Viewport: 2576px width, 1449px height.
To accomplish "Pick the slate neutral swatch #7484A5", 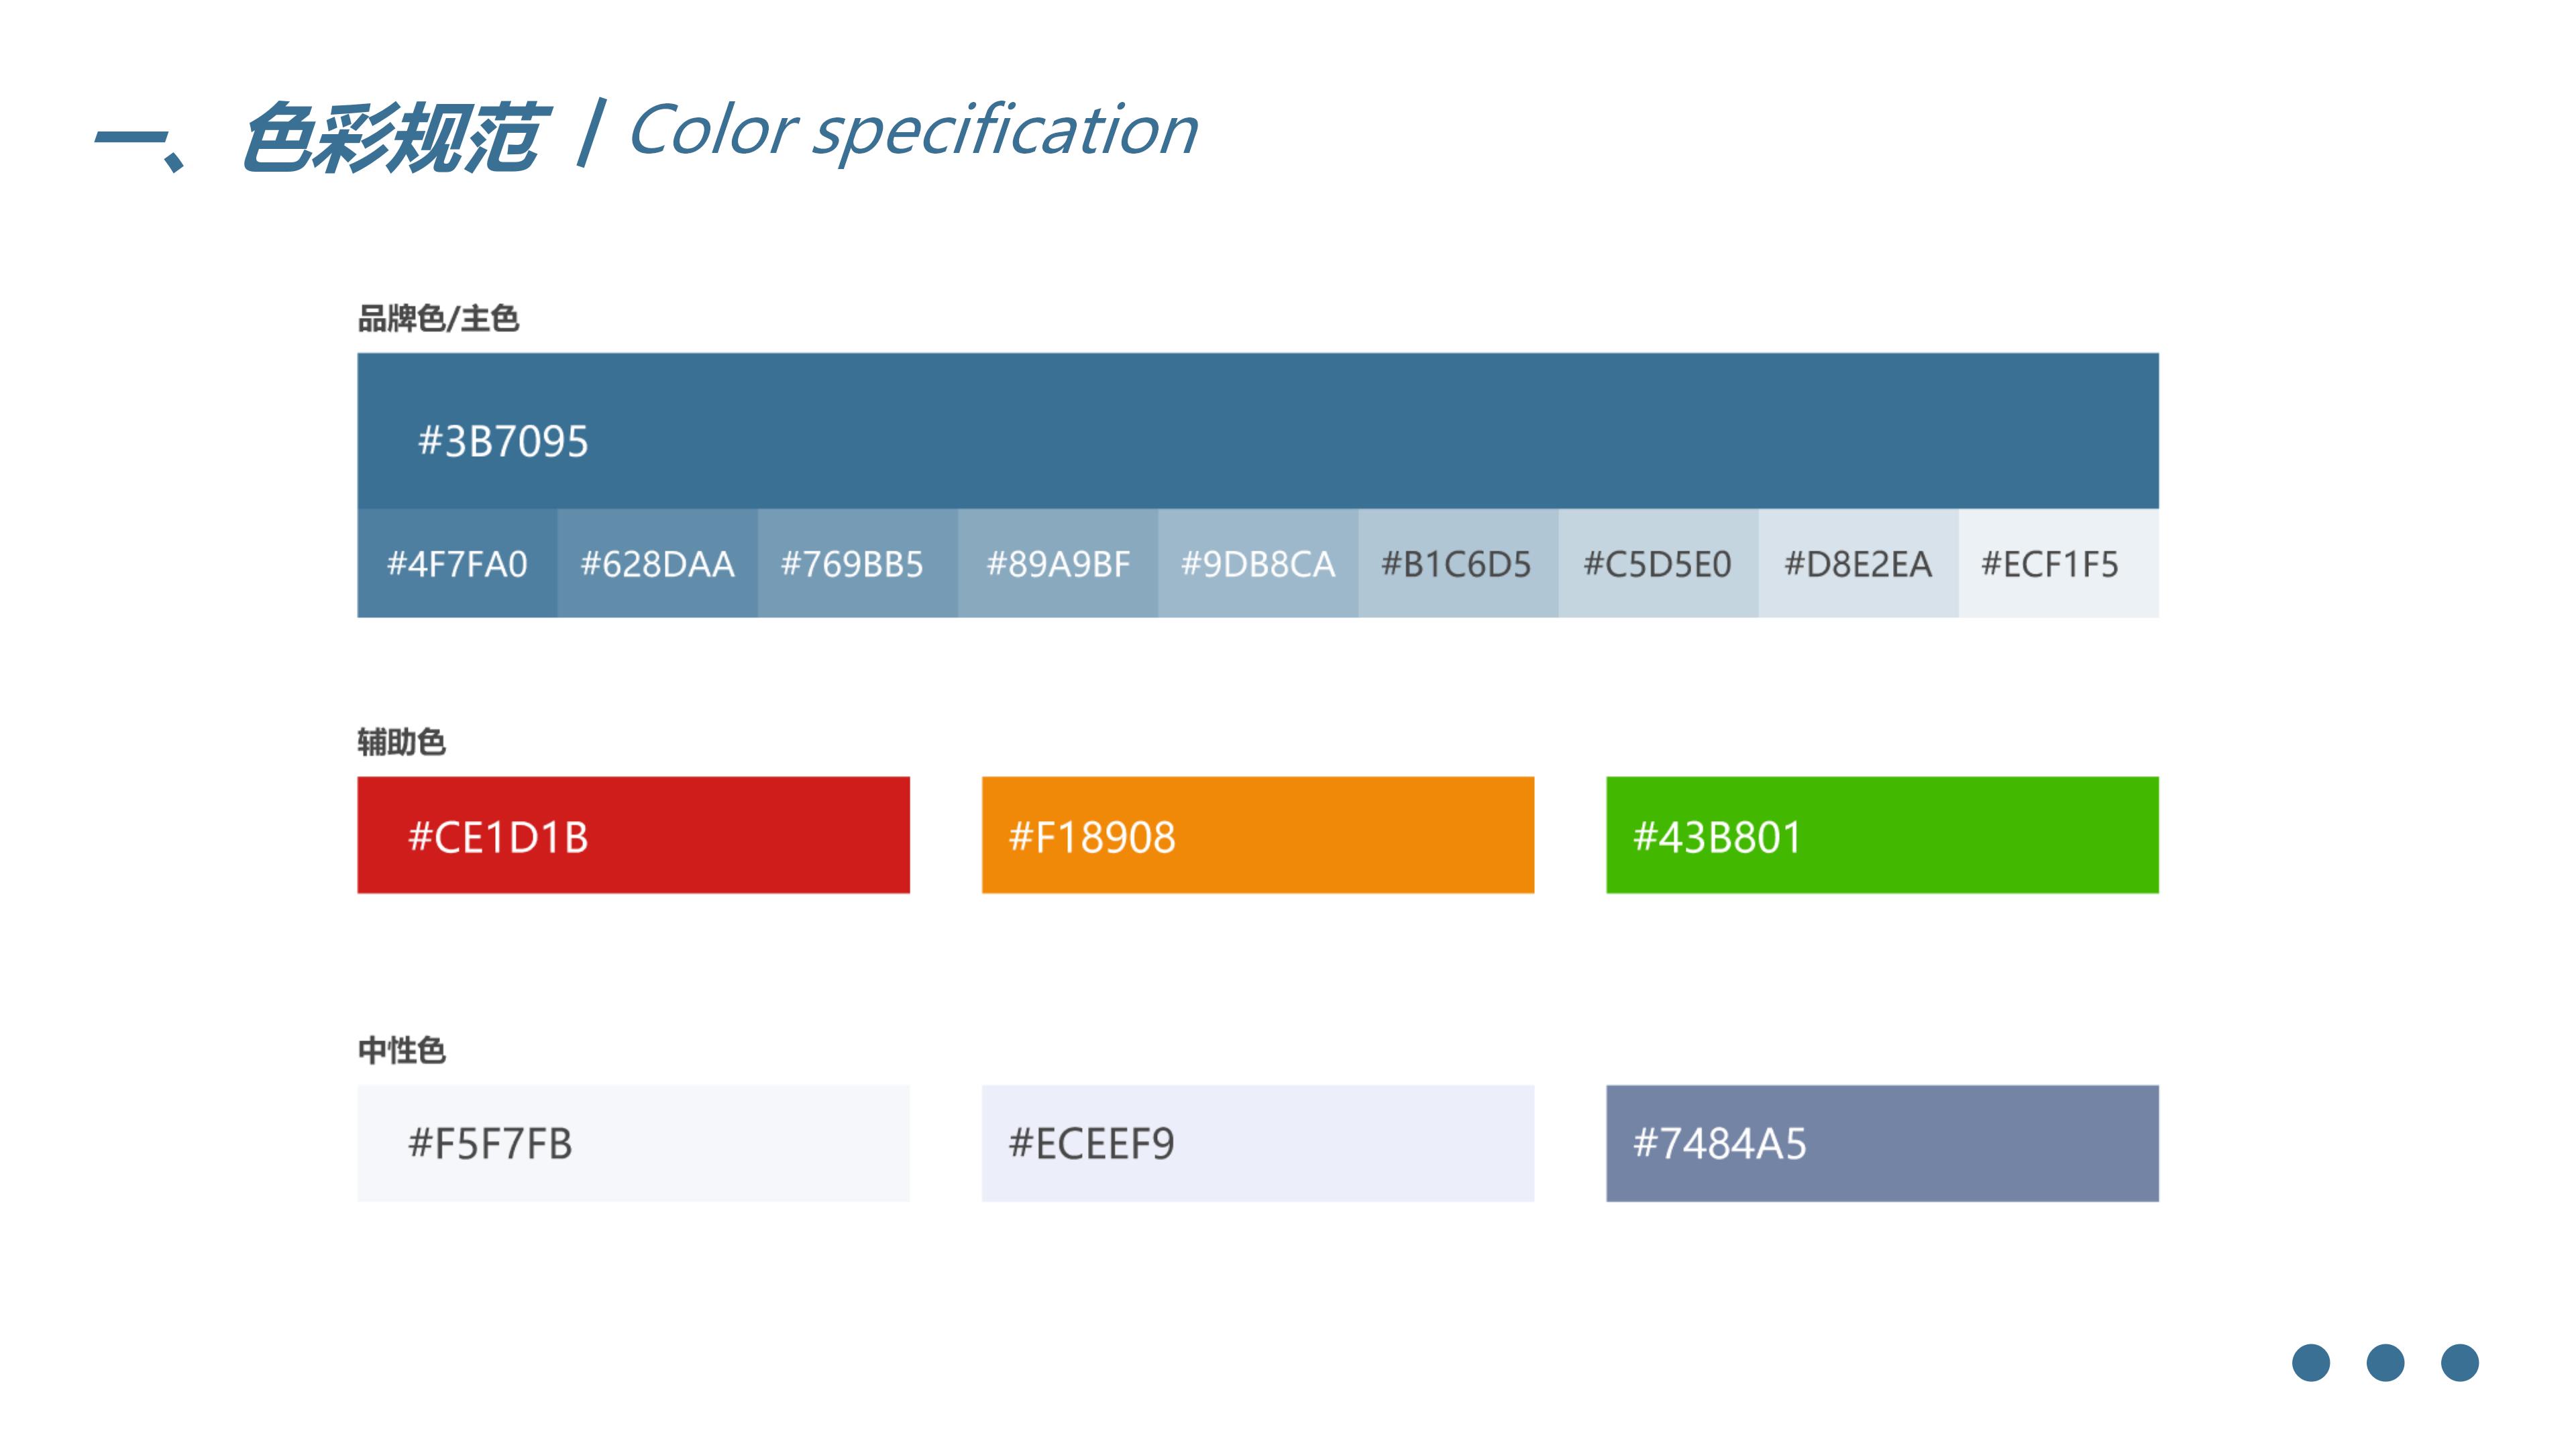I will point(1882,1143).
